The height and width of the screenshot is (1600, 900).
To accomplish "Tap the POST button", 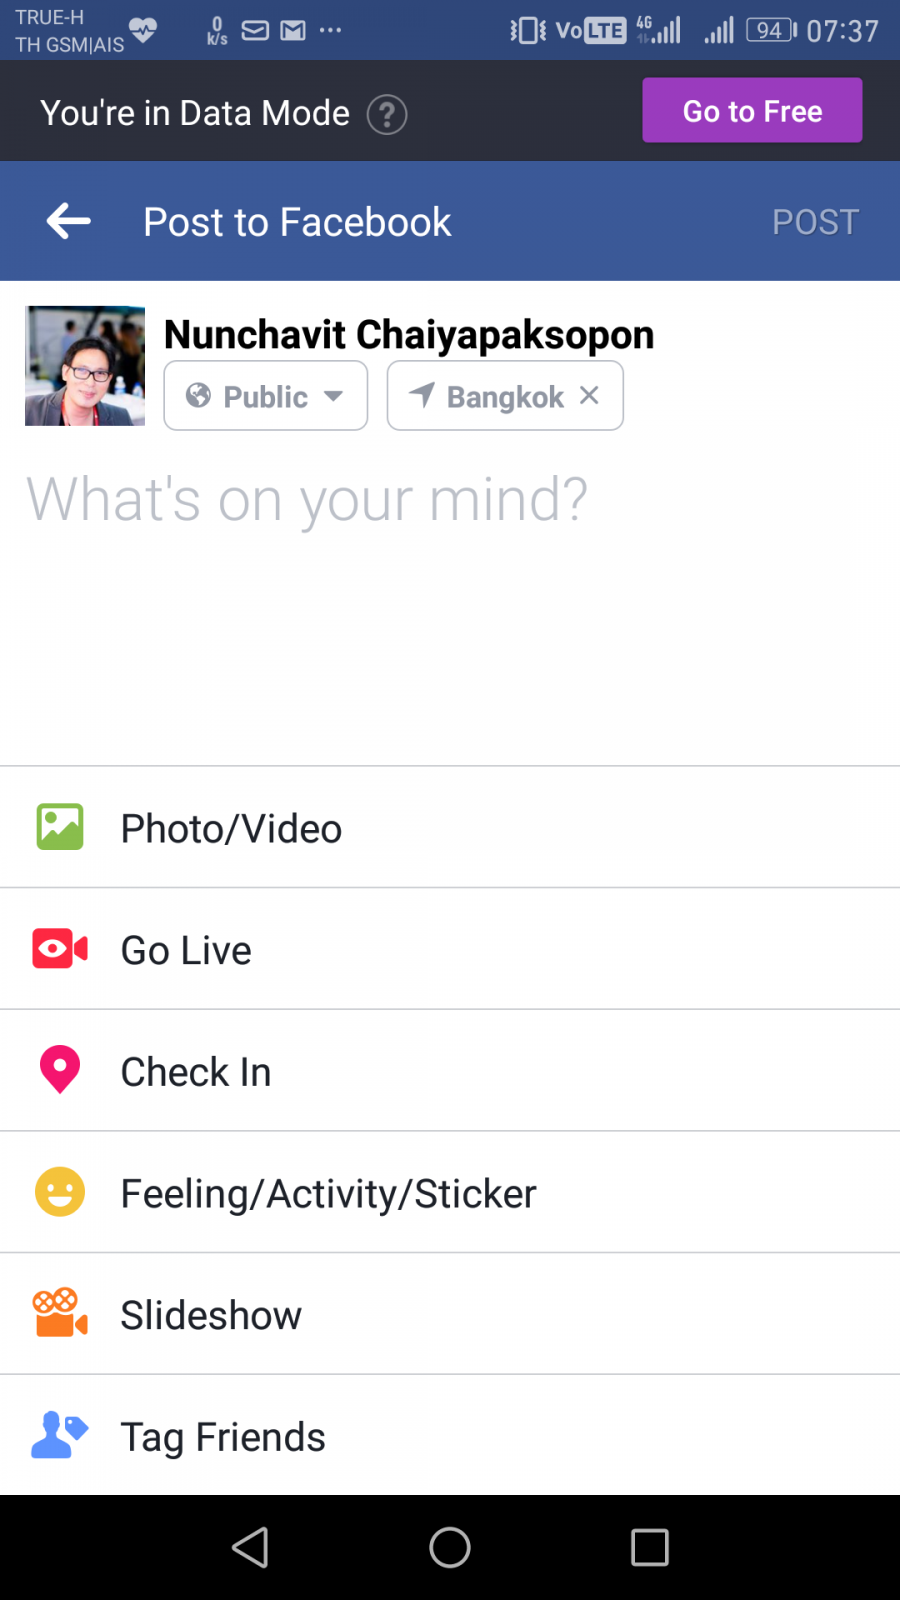I will click(815, 221).
